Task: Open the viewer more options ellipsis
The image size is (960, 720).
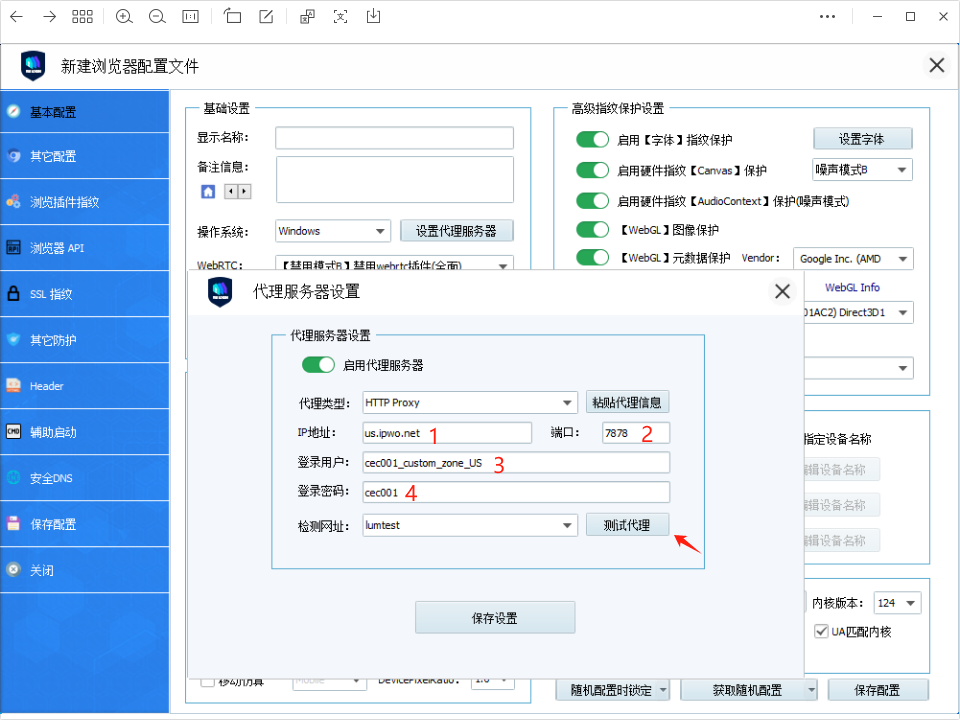Action: point(828,17)
